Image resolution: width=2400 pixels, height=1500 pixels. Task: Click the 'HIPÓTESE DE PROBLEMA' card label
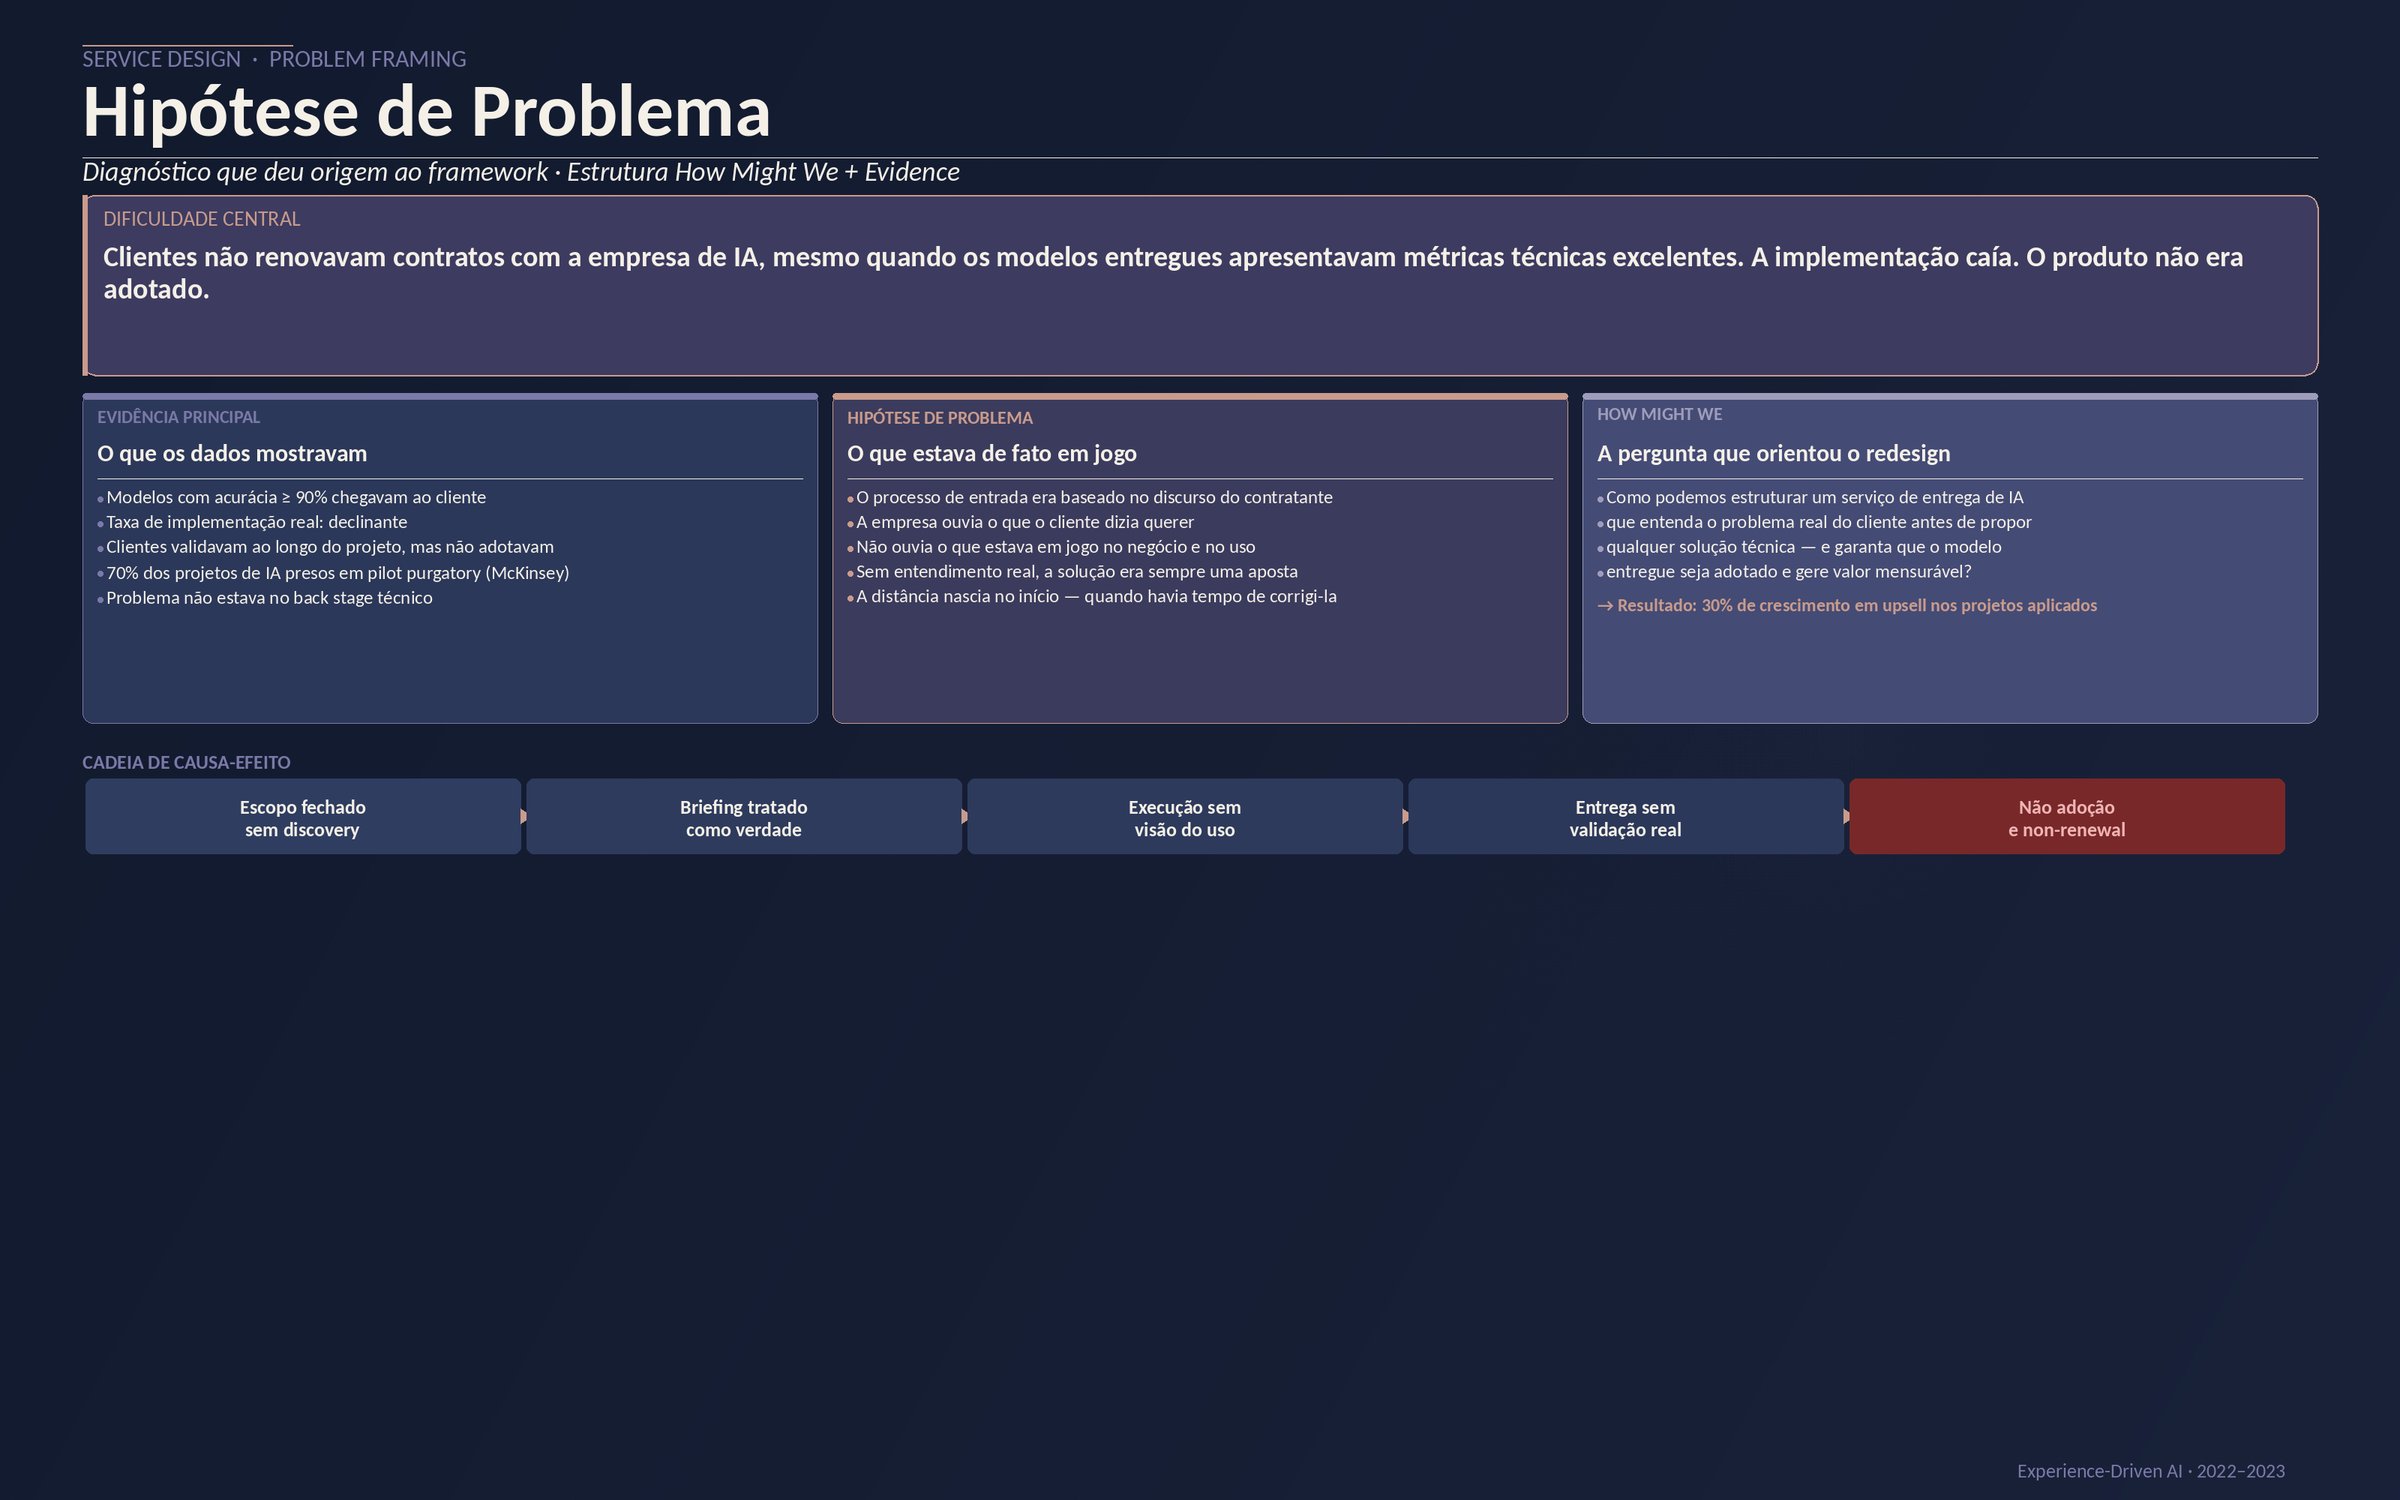pos(940,418)
